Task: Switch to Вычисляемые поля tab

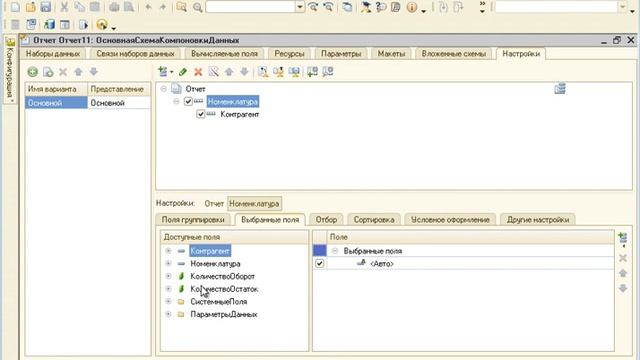Action: point(224,53)
